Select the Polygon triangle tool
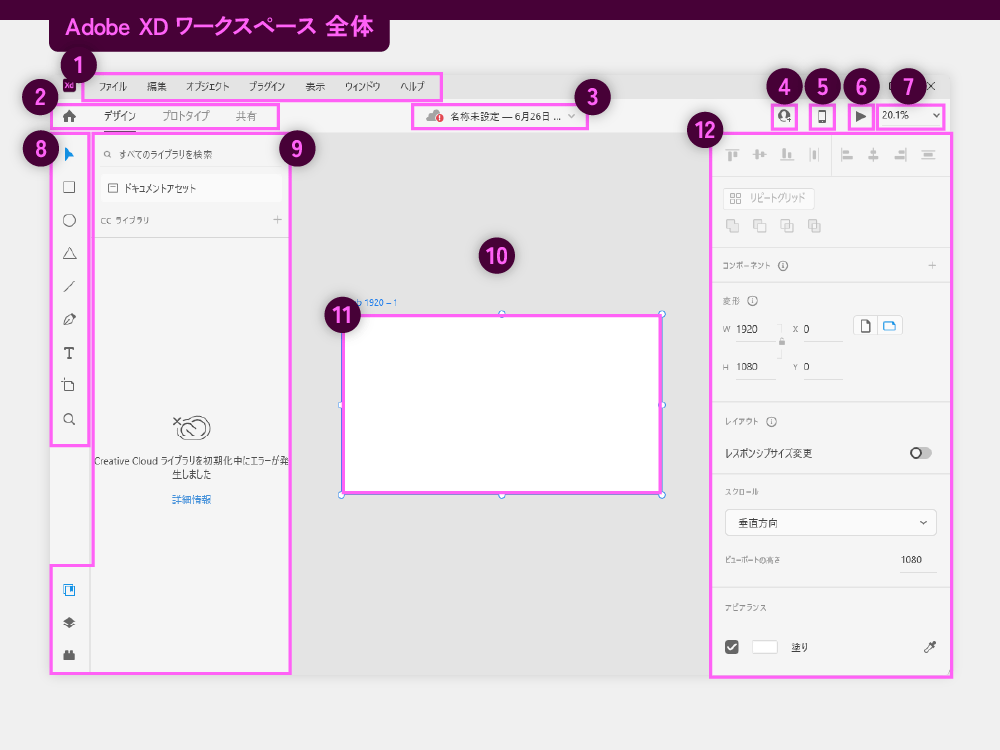1000x750 pixels. [70, 253]
